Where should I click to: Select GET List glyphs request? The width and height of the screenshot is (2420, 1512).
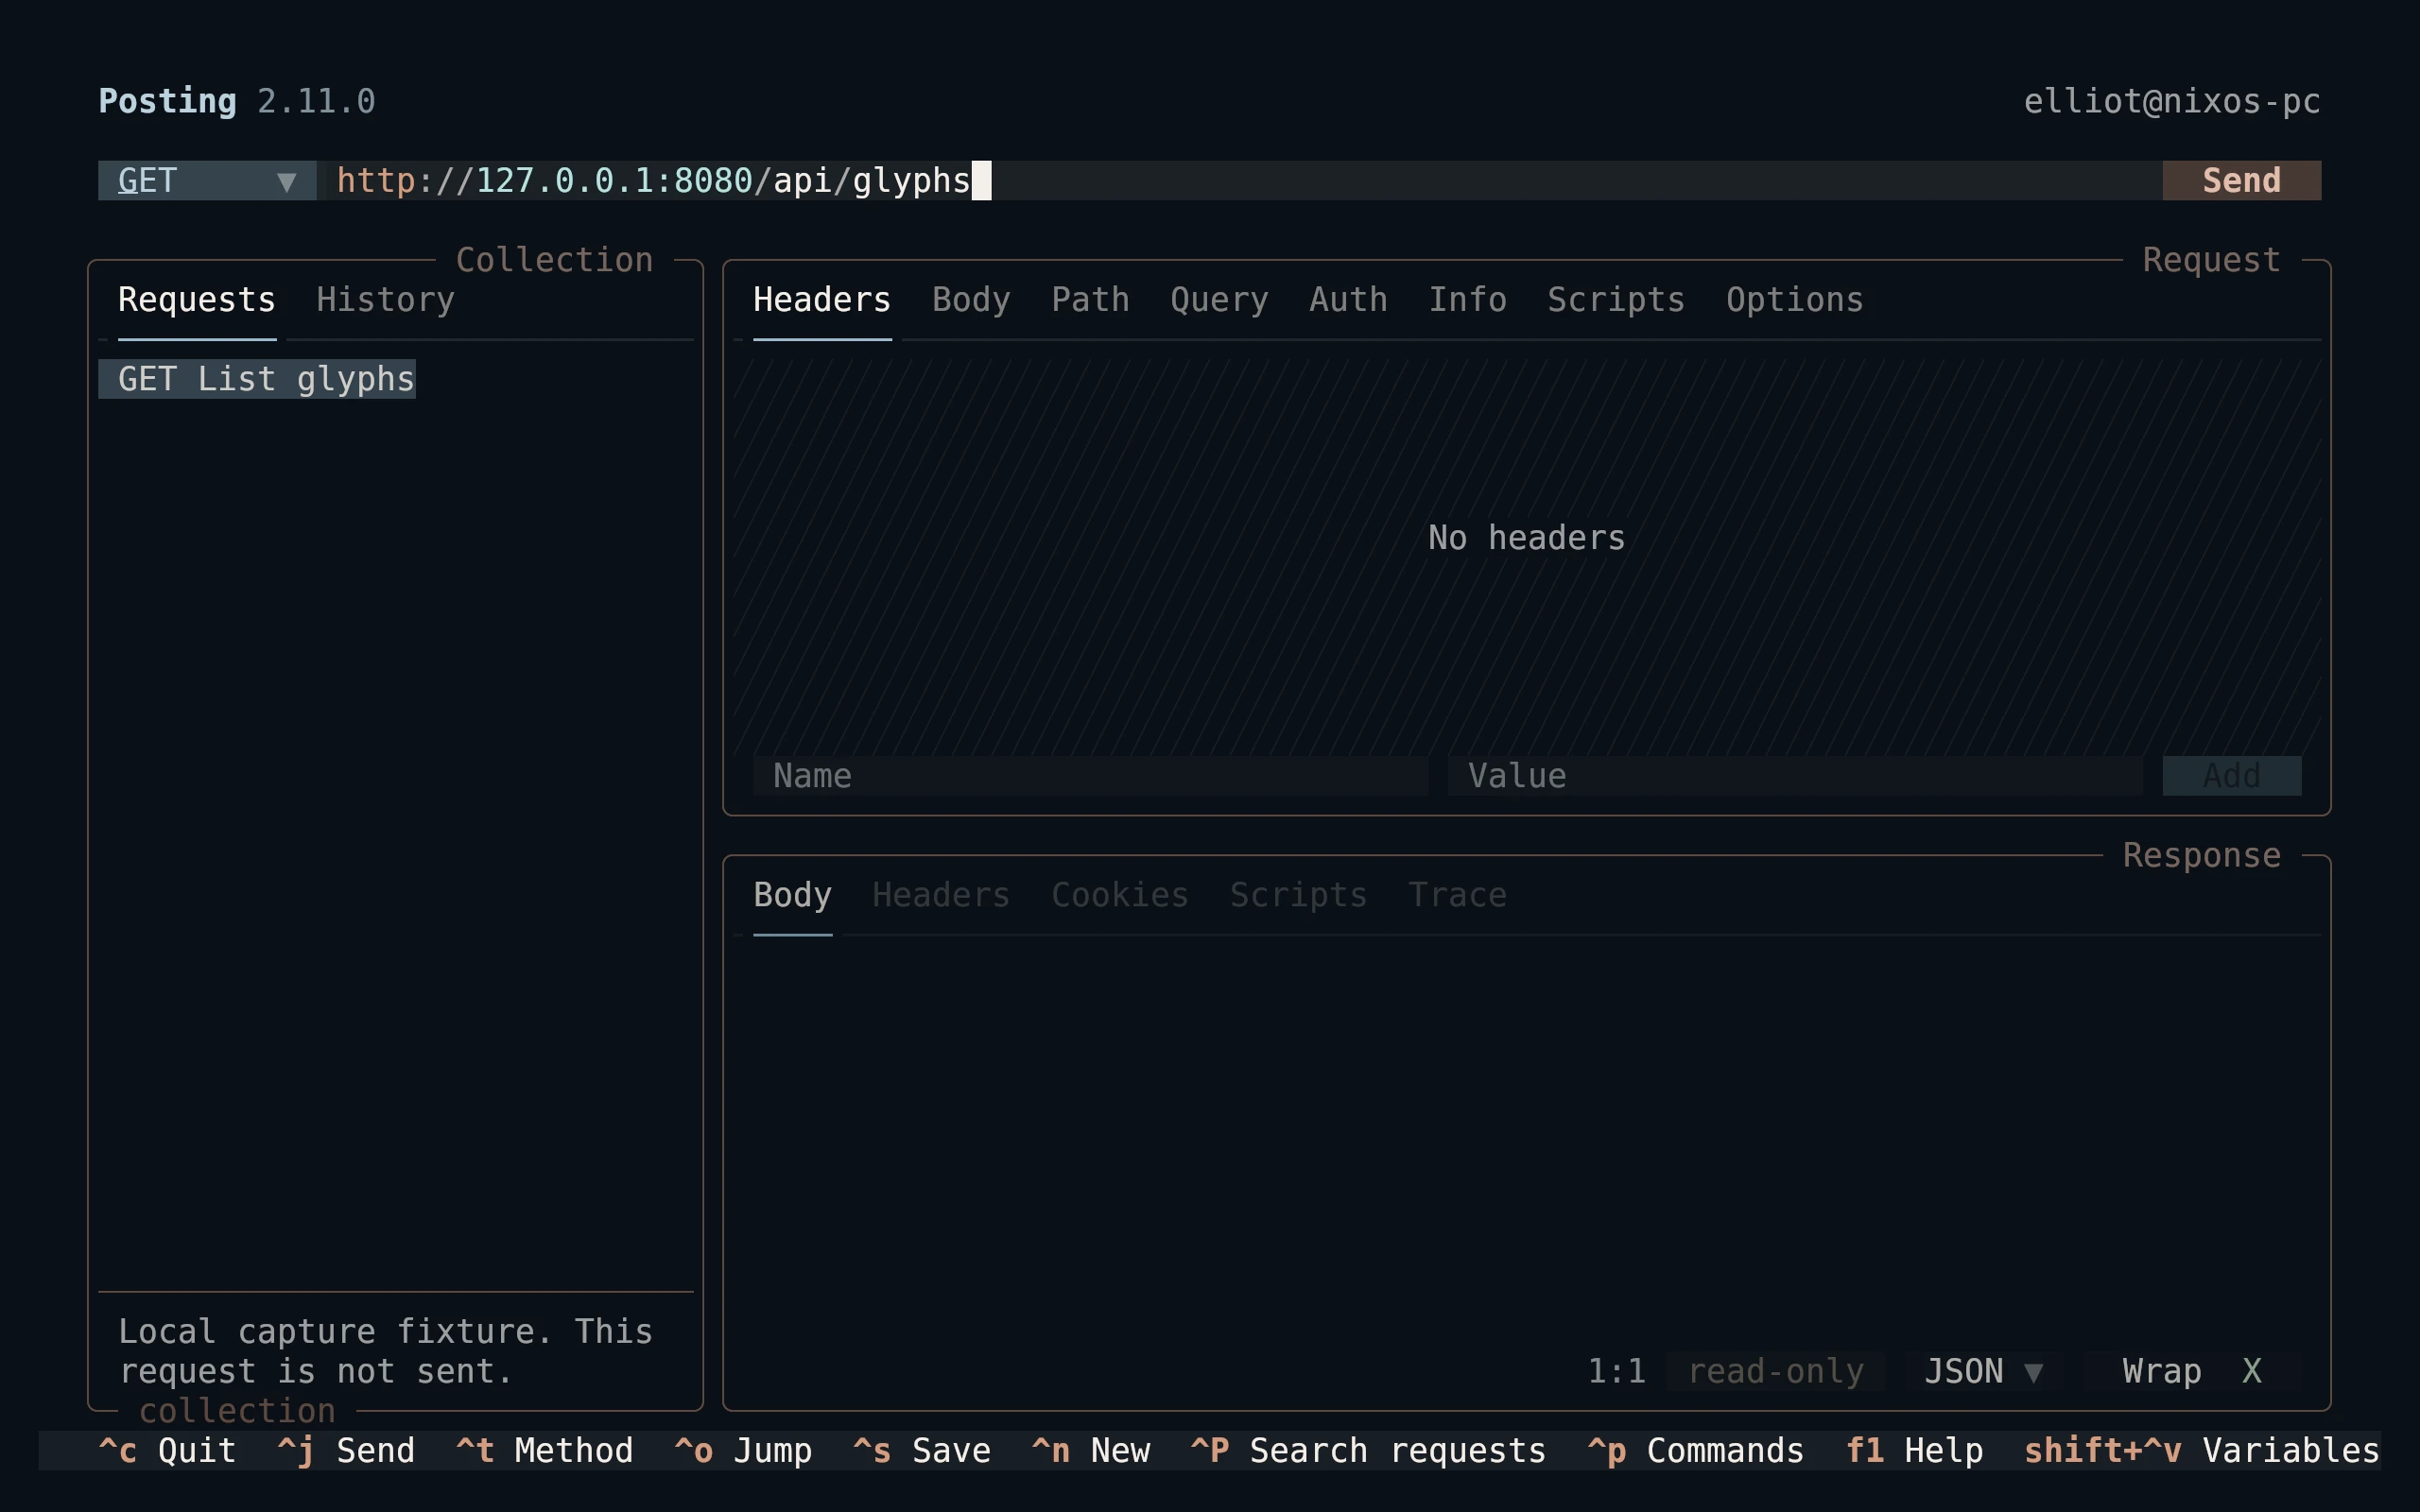[x=257, y=379]
